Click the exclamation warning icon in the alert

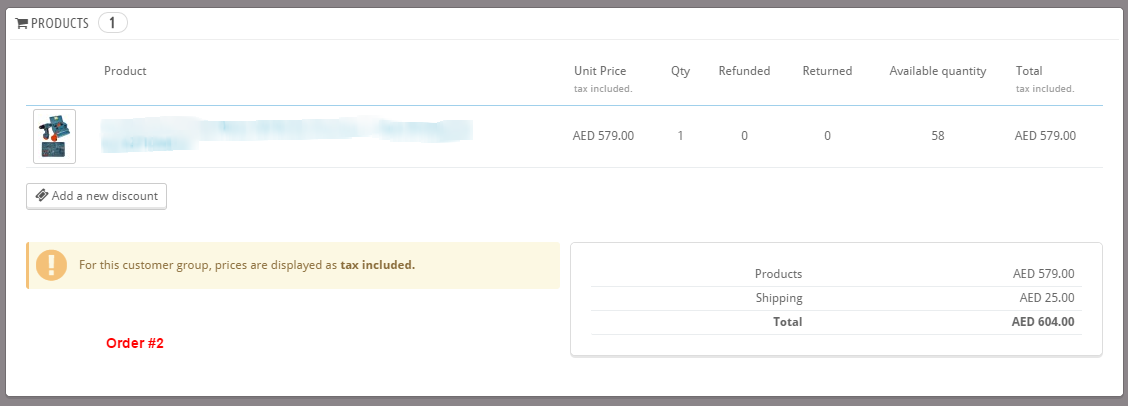click(x=50, y=265)
